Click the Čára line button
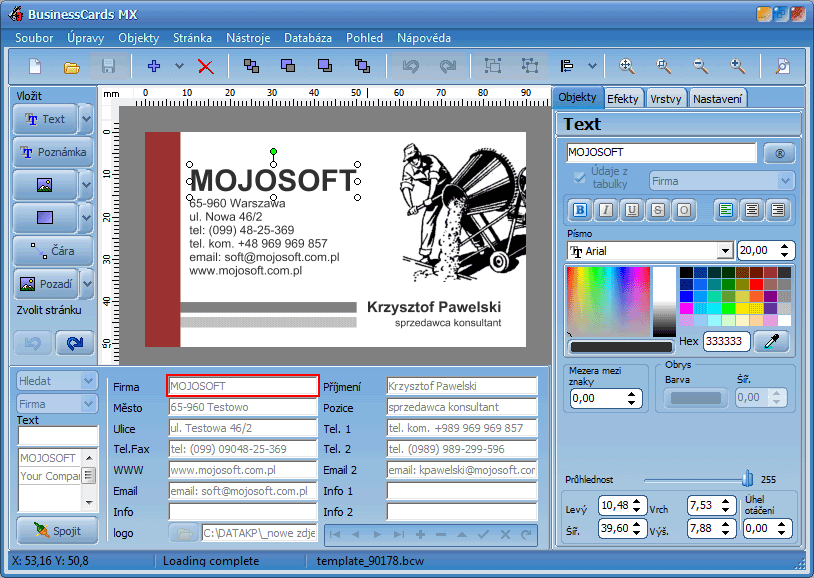 52,250
